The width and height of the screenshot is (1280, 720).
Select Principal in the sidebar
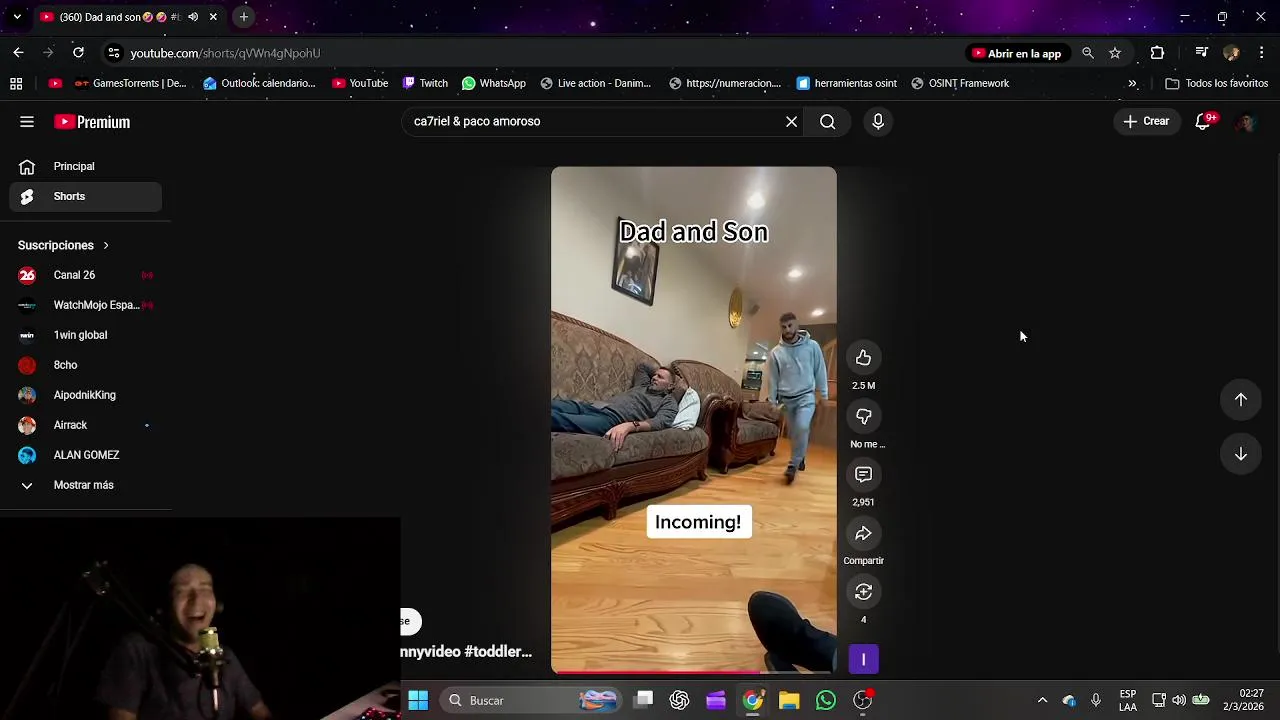(86, 167)
